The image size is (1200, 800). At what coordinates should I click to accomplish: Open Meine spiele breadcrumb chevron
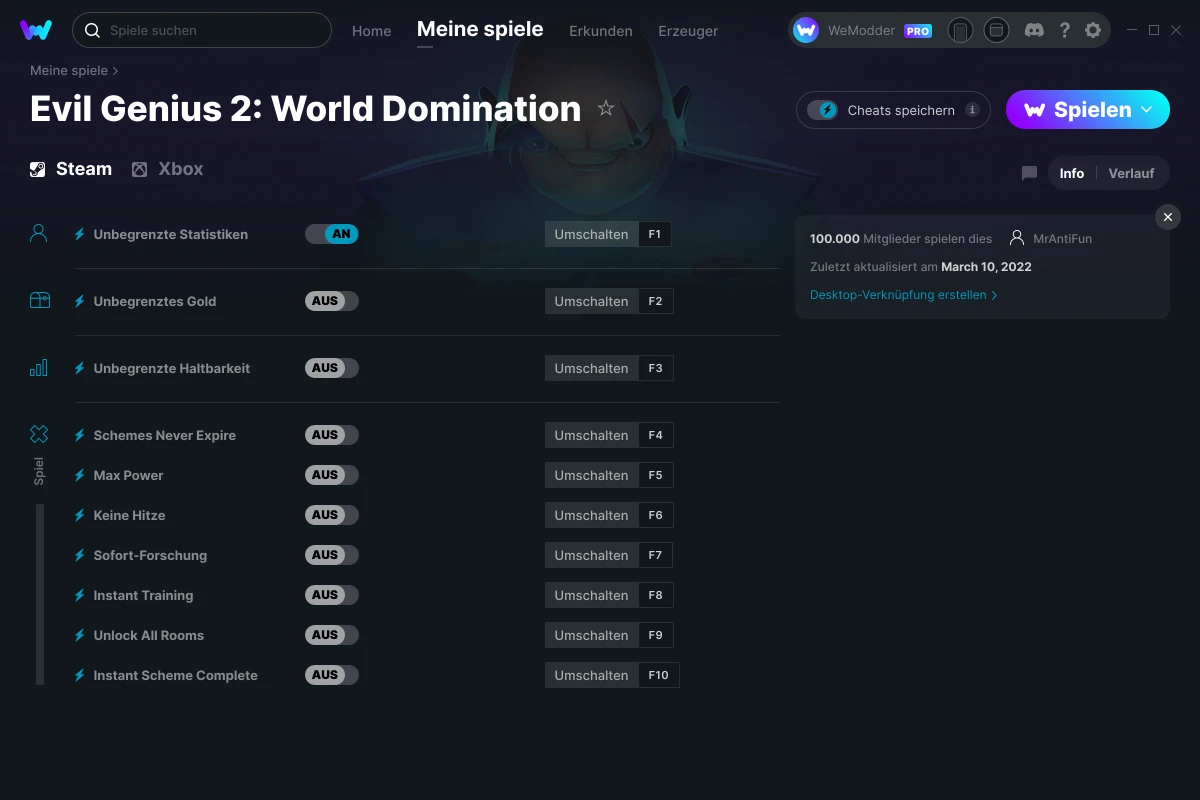tap(115, 71)
